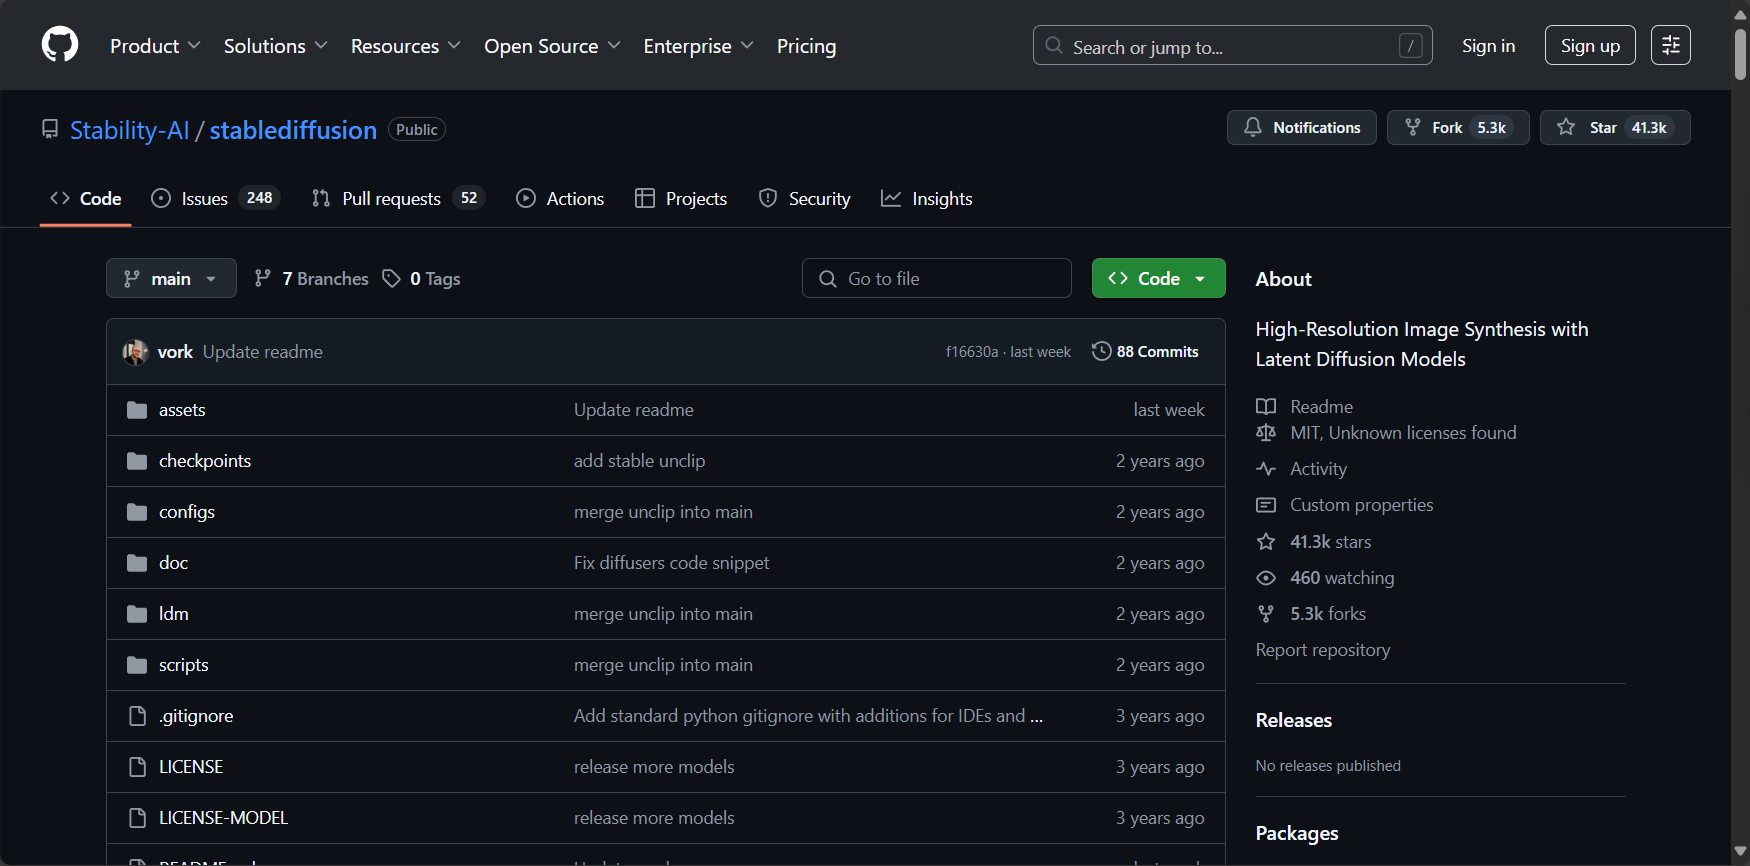Switch to the Code tab

click(86, 199)
